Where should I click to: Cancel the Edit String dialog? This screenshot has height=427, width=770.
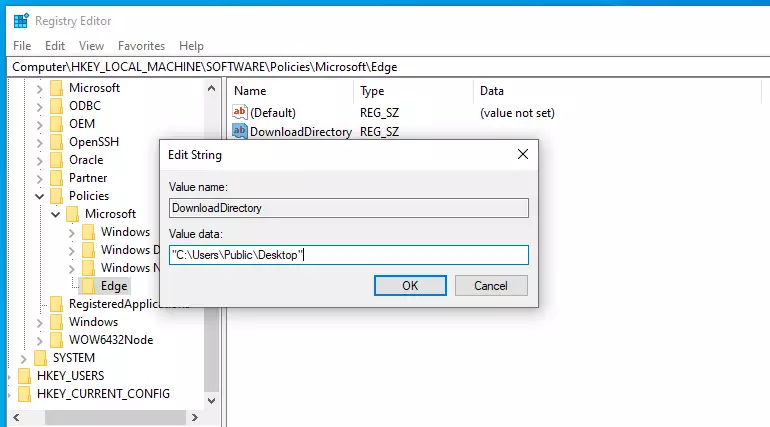491,286
